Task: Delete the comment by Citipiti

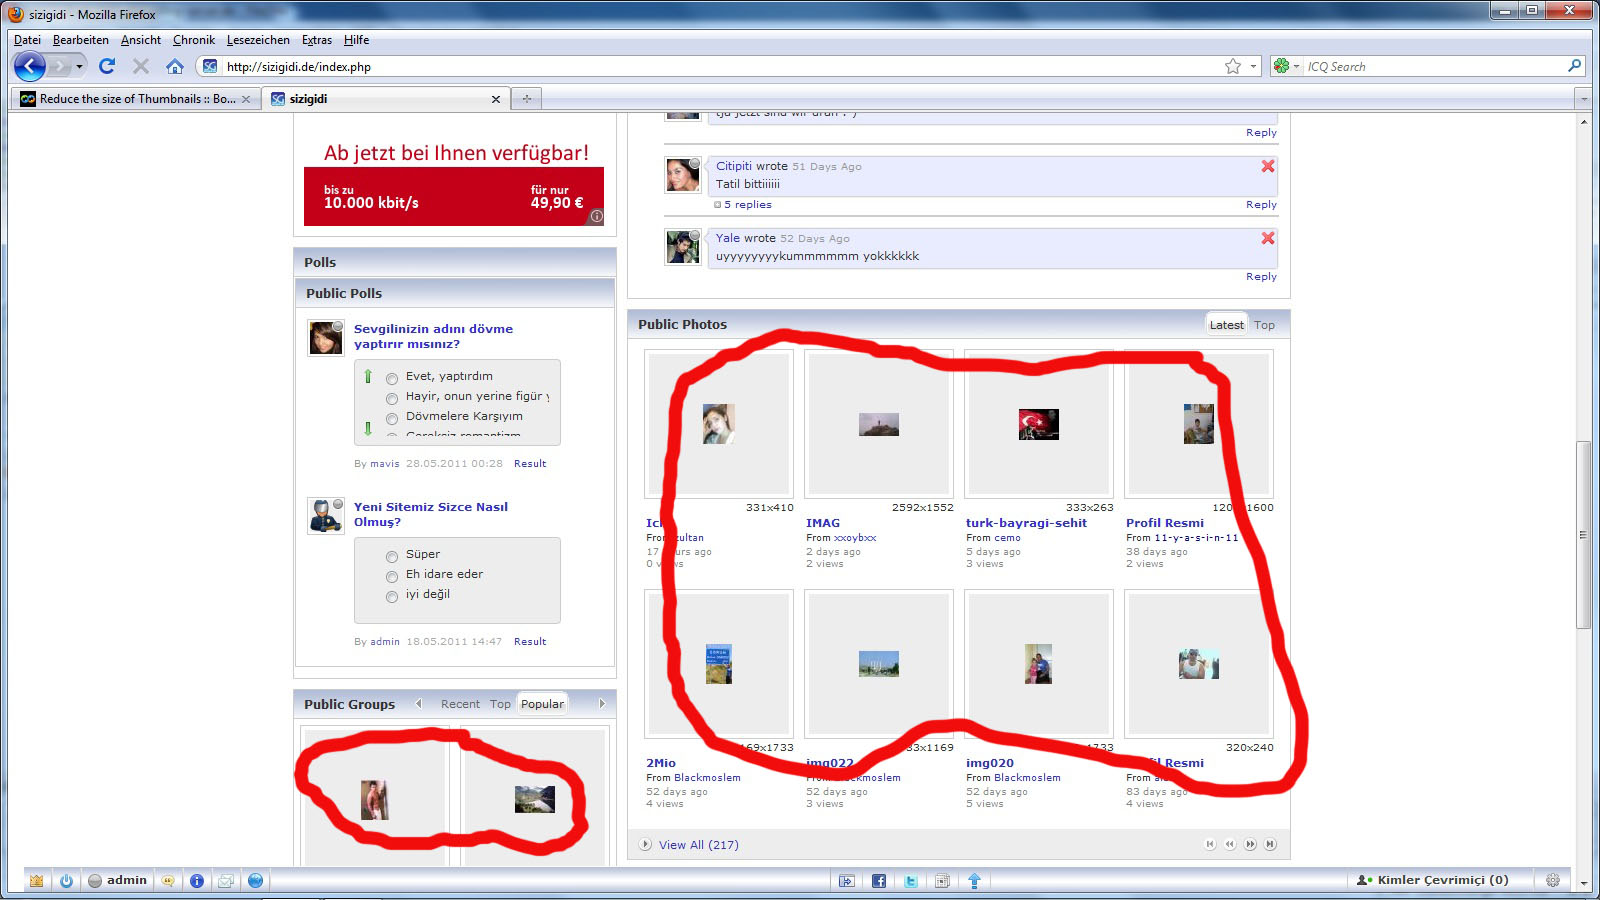Action: point(1267,166)
